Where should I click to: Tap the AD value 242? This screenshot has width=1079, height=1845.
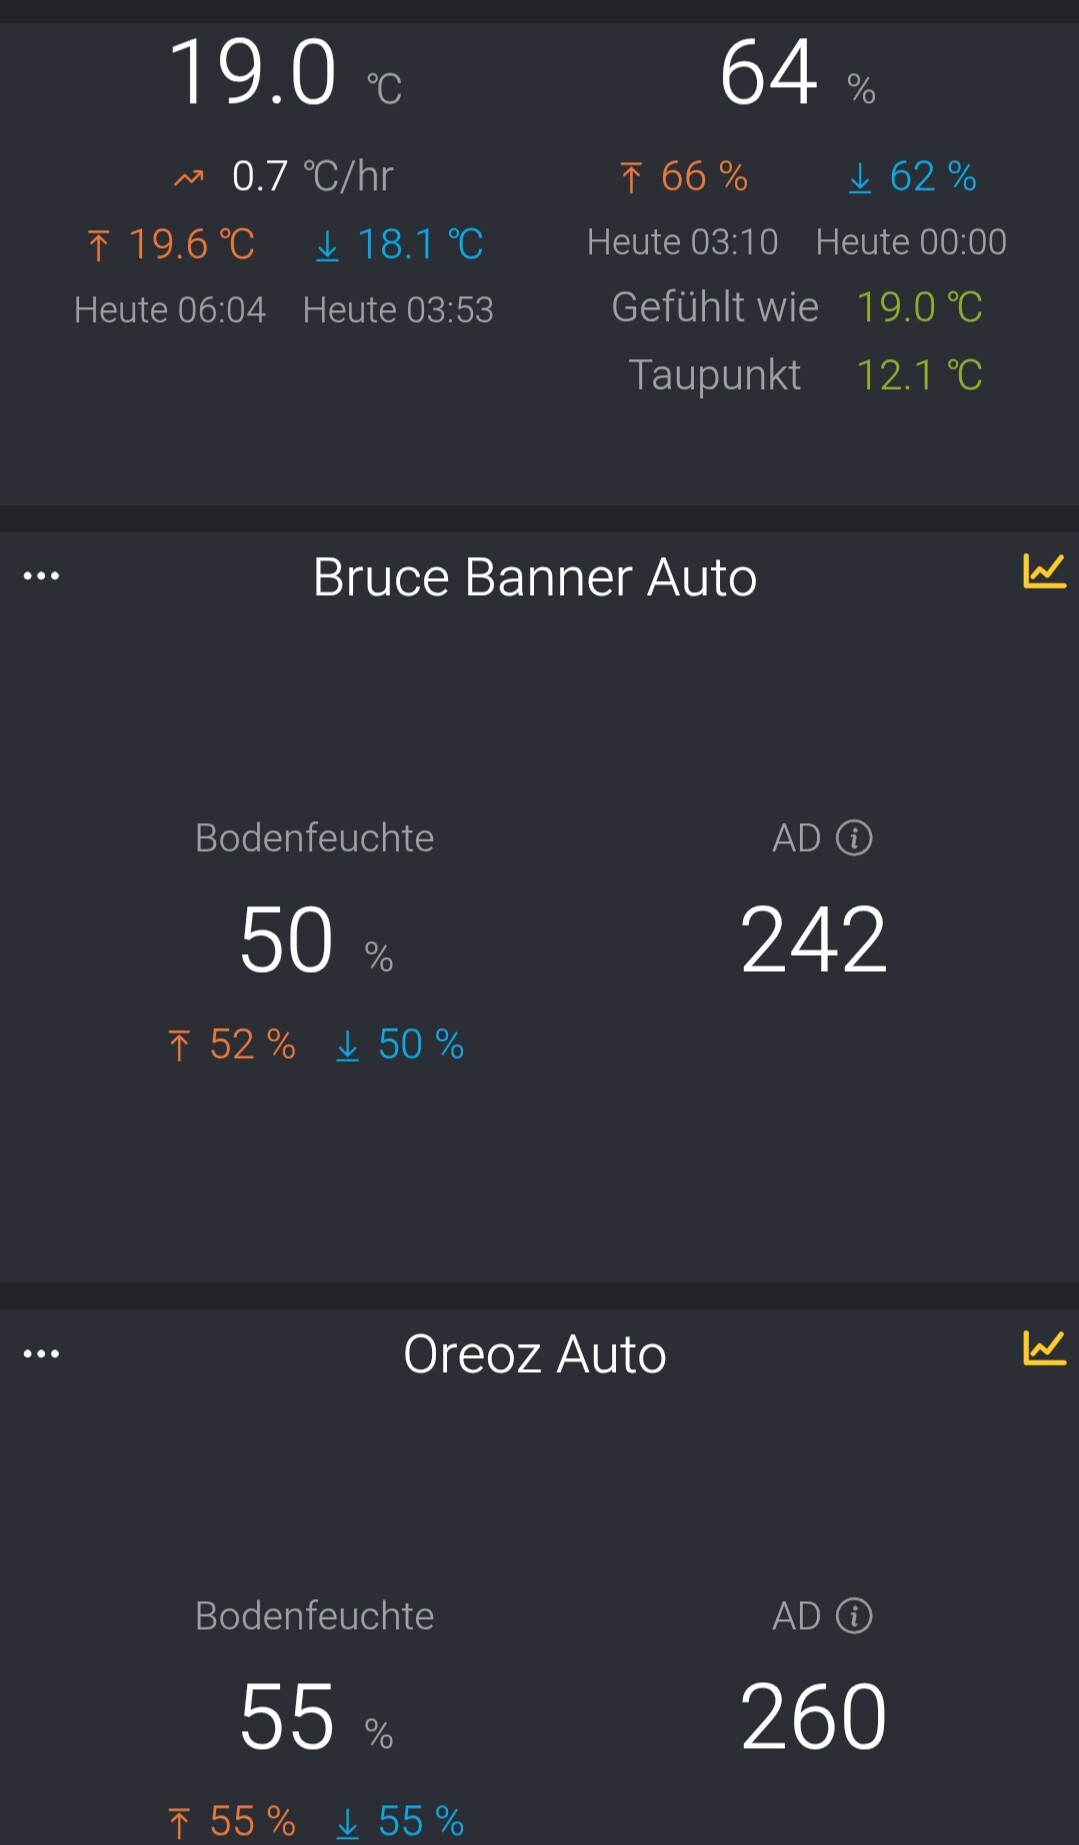(x=813, y=940)
